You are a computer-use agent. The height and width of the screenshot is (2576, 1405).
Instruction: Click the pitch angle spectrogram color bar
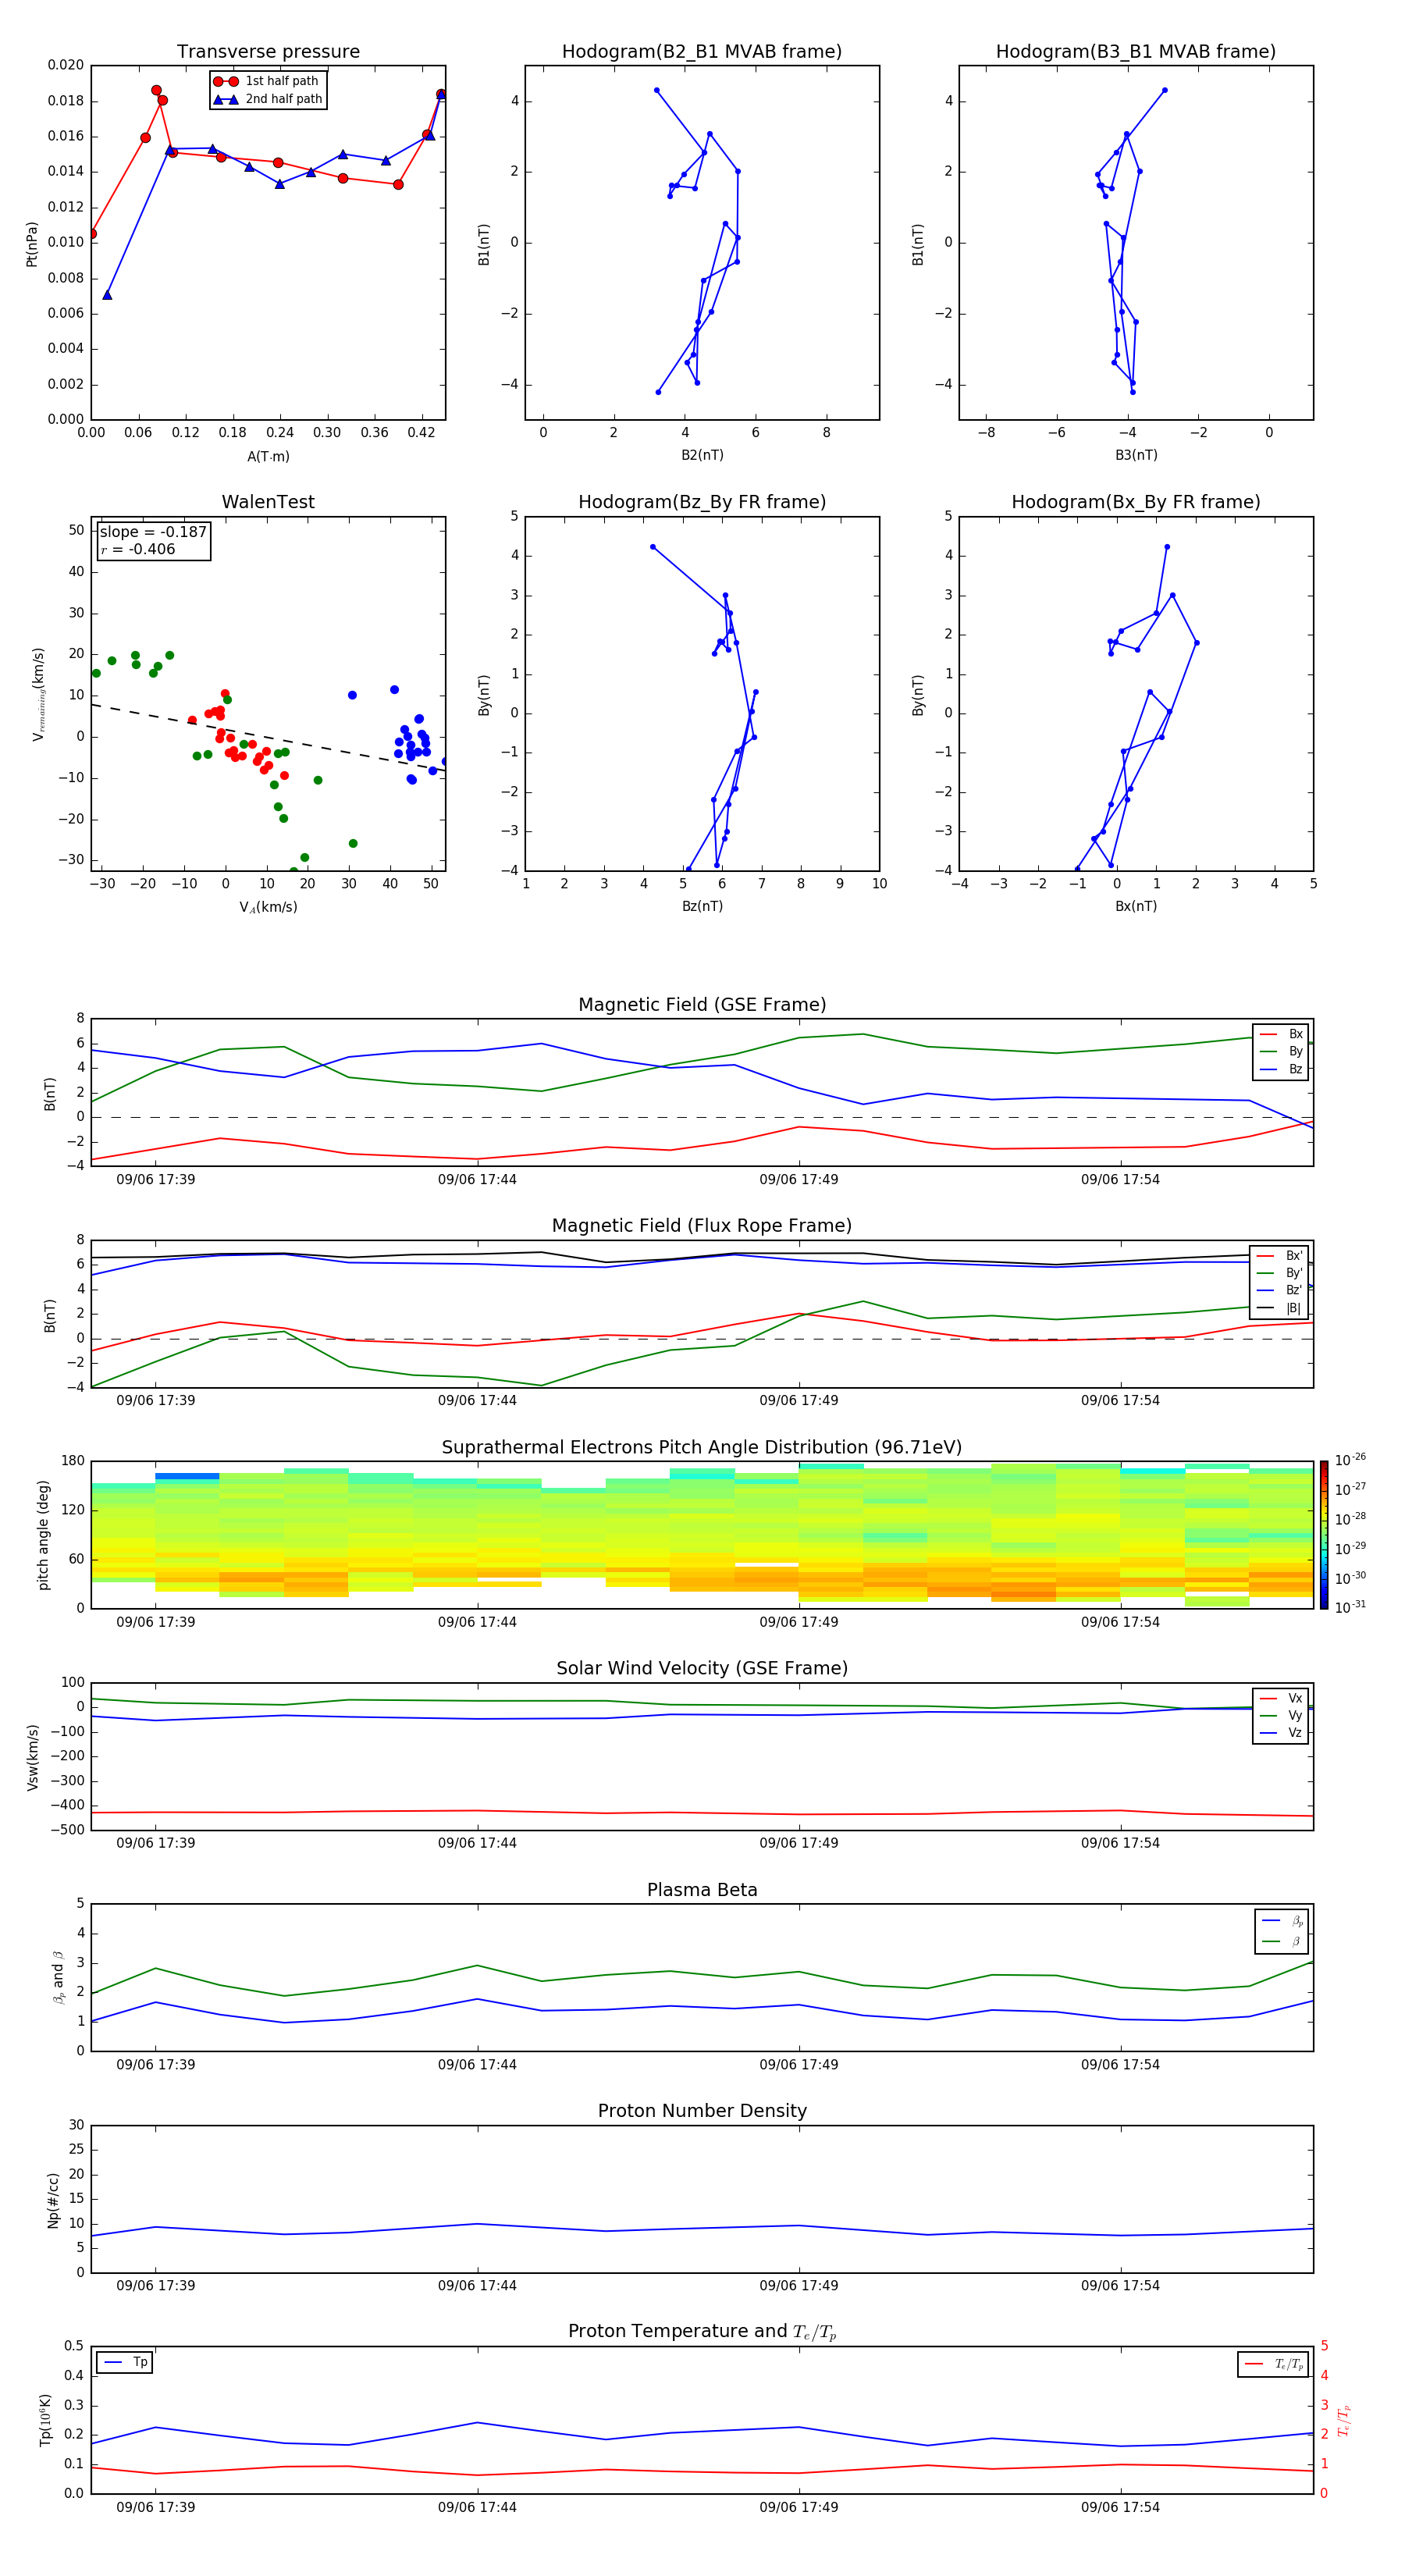click(1324, 1535)
